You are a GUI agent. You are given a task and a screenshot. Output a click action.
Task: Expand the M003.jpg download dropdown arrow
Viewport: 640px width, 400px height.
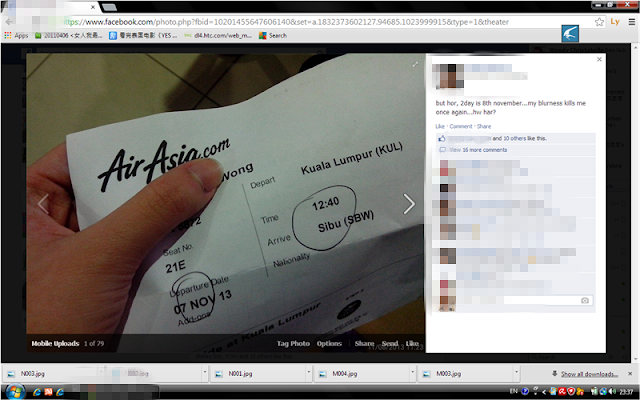pos(516,373)
